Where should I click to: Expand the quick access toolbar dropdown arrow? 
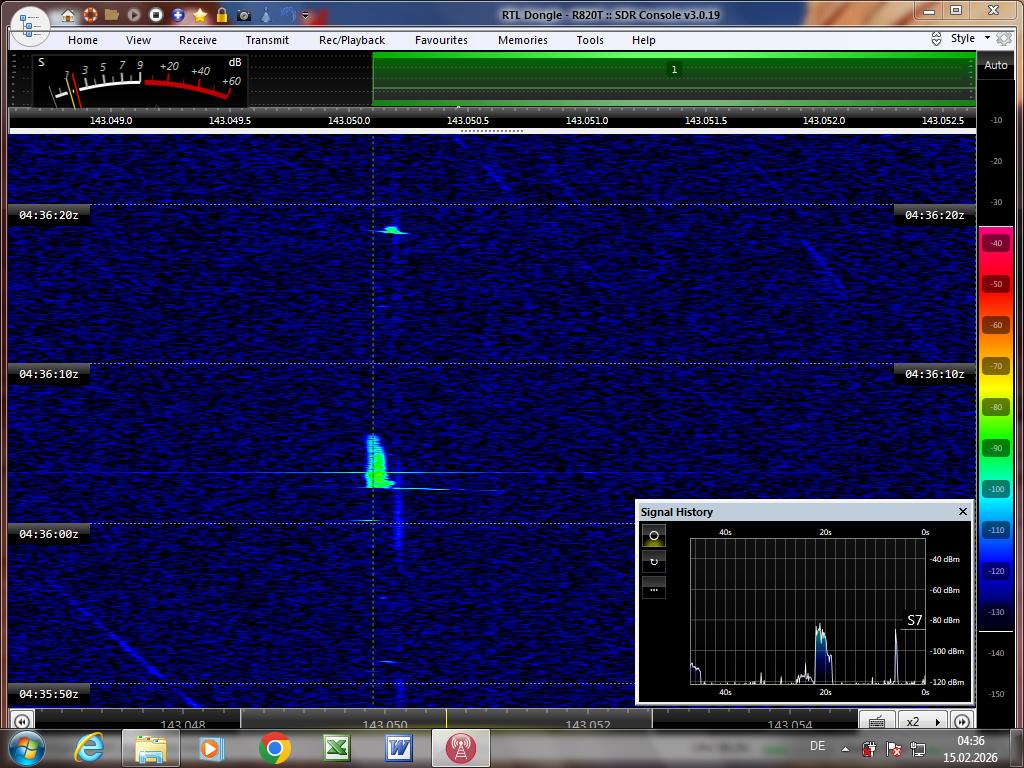pos(305,15)
